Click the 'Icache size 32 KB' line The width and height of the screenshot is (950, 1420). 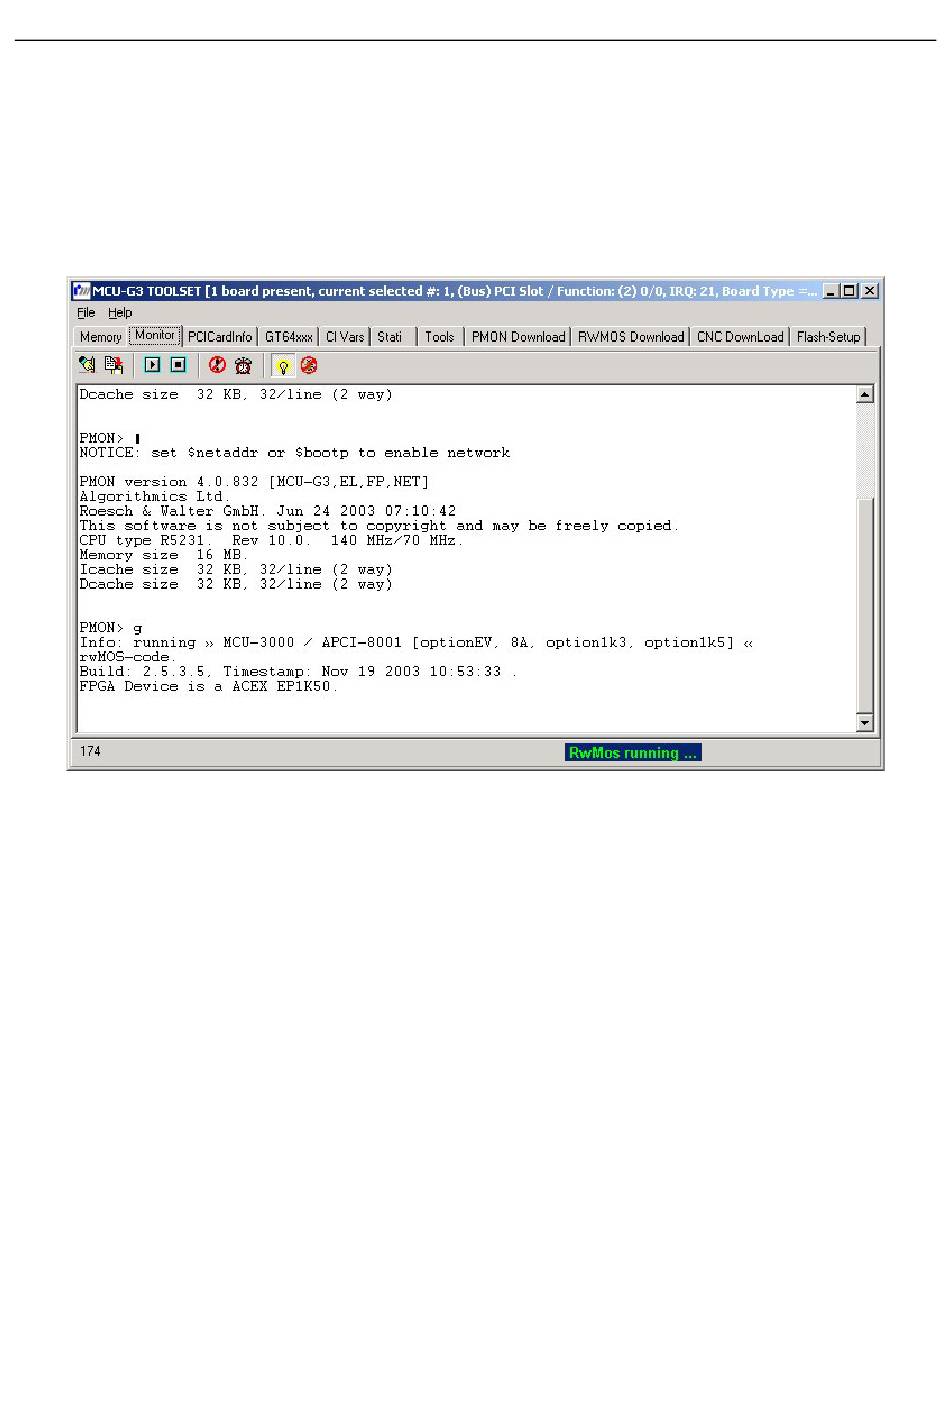point(236,570)
